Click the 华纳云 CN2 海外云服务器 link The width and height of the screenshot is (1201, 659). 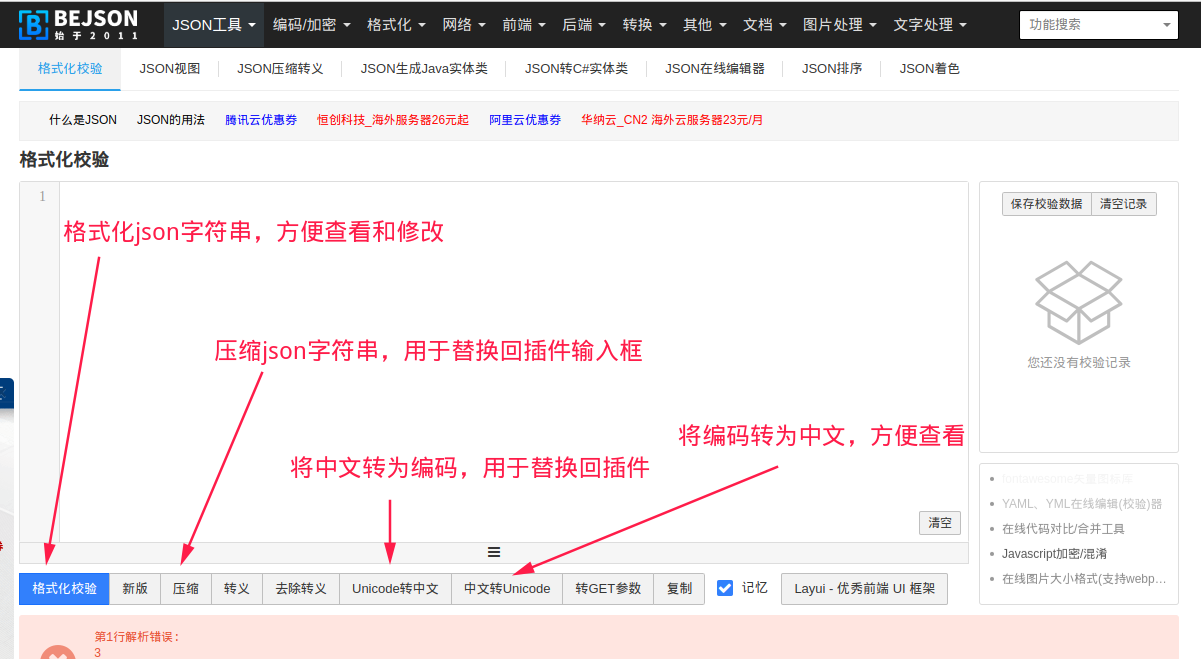coord(672,120)
